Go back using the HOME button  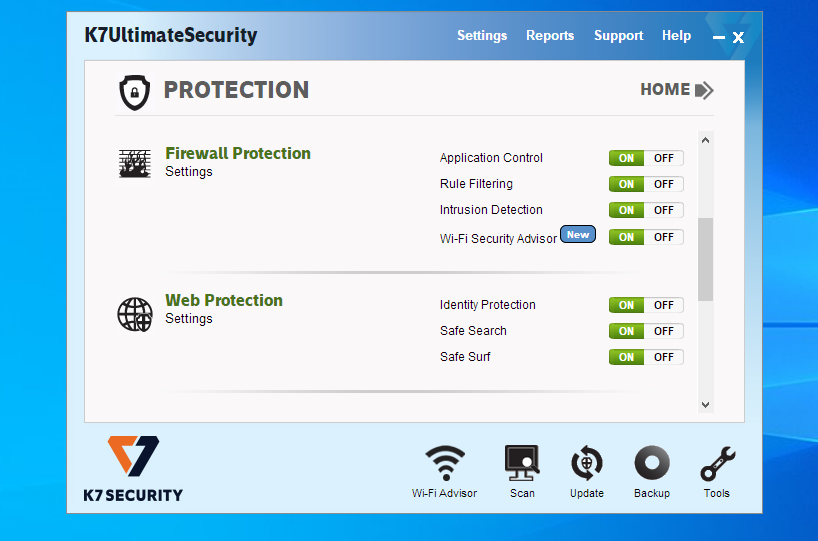677,90
